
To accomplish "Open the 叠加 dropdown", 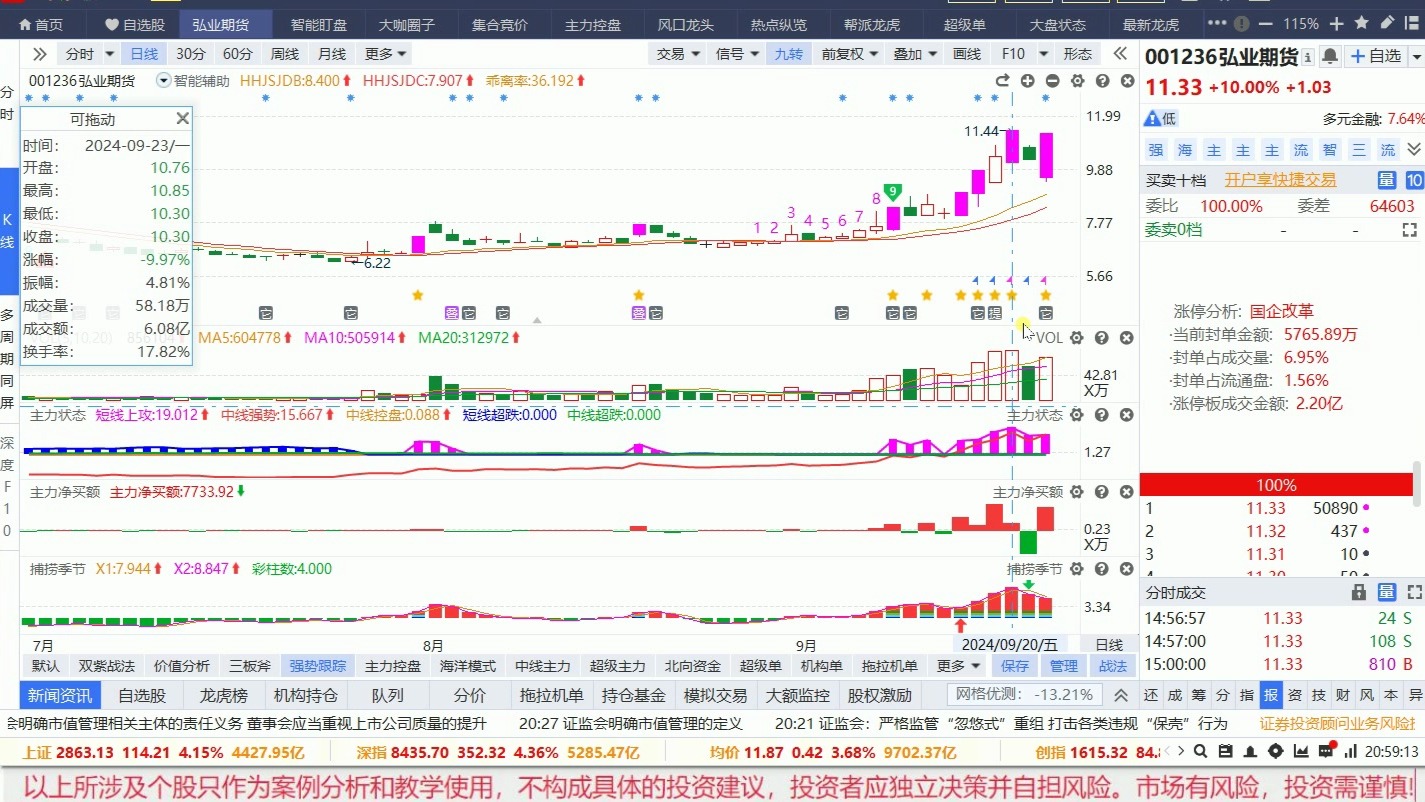I will 915,54.
